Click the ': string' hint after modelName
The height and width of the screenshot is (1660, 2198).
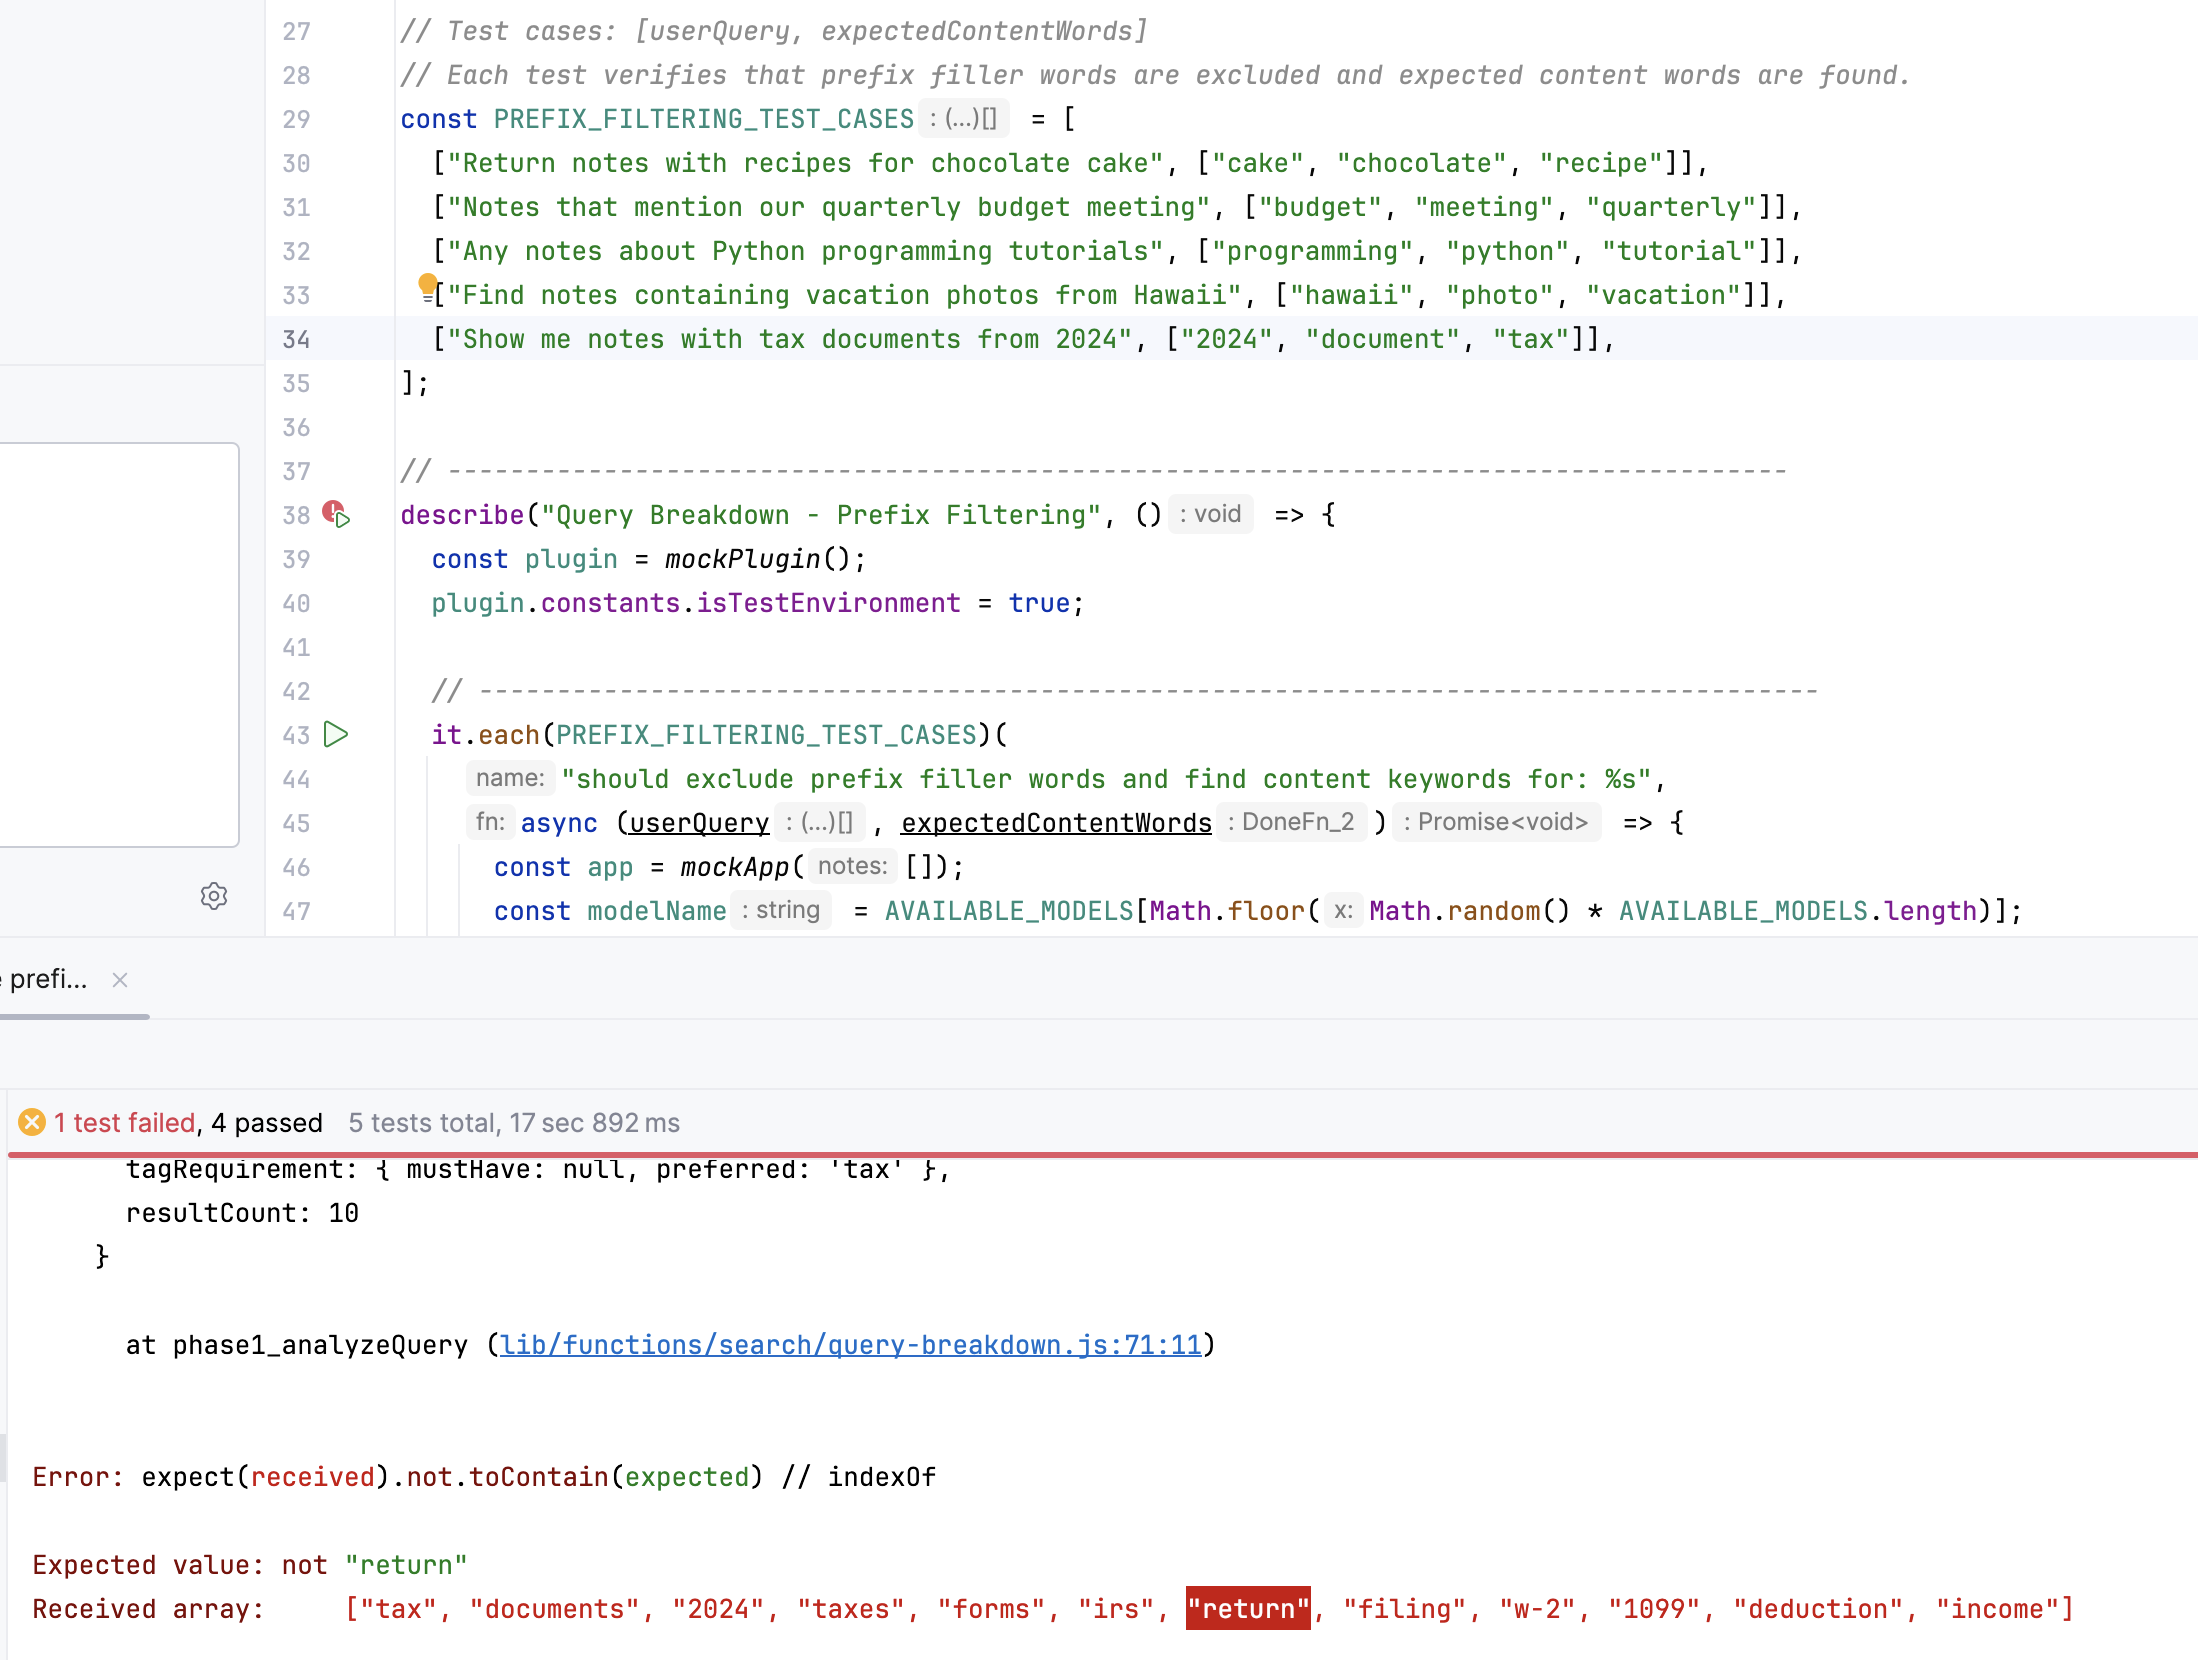coord(781,910)
